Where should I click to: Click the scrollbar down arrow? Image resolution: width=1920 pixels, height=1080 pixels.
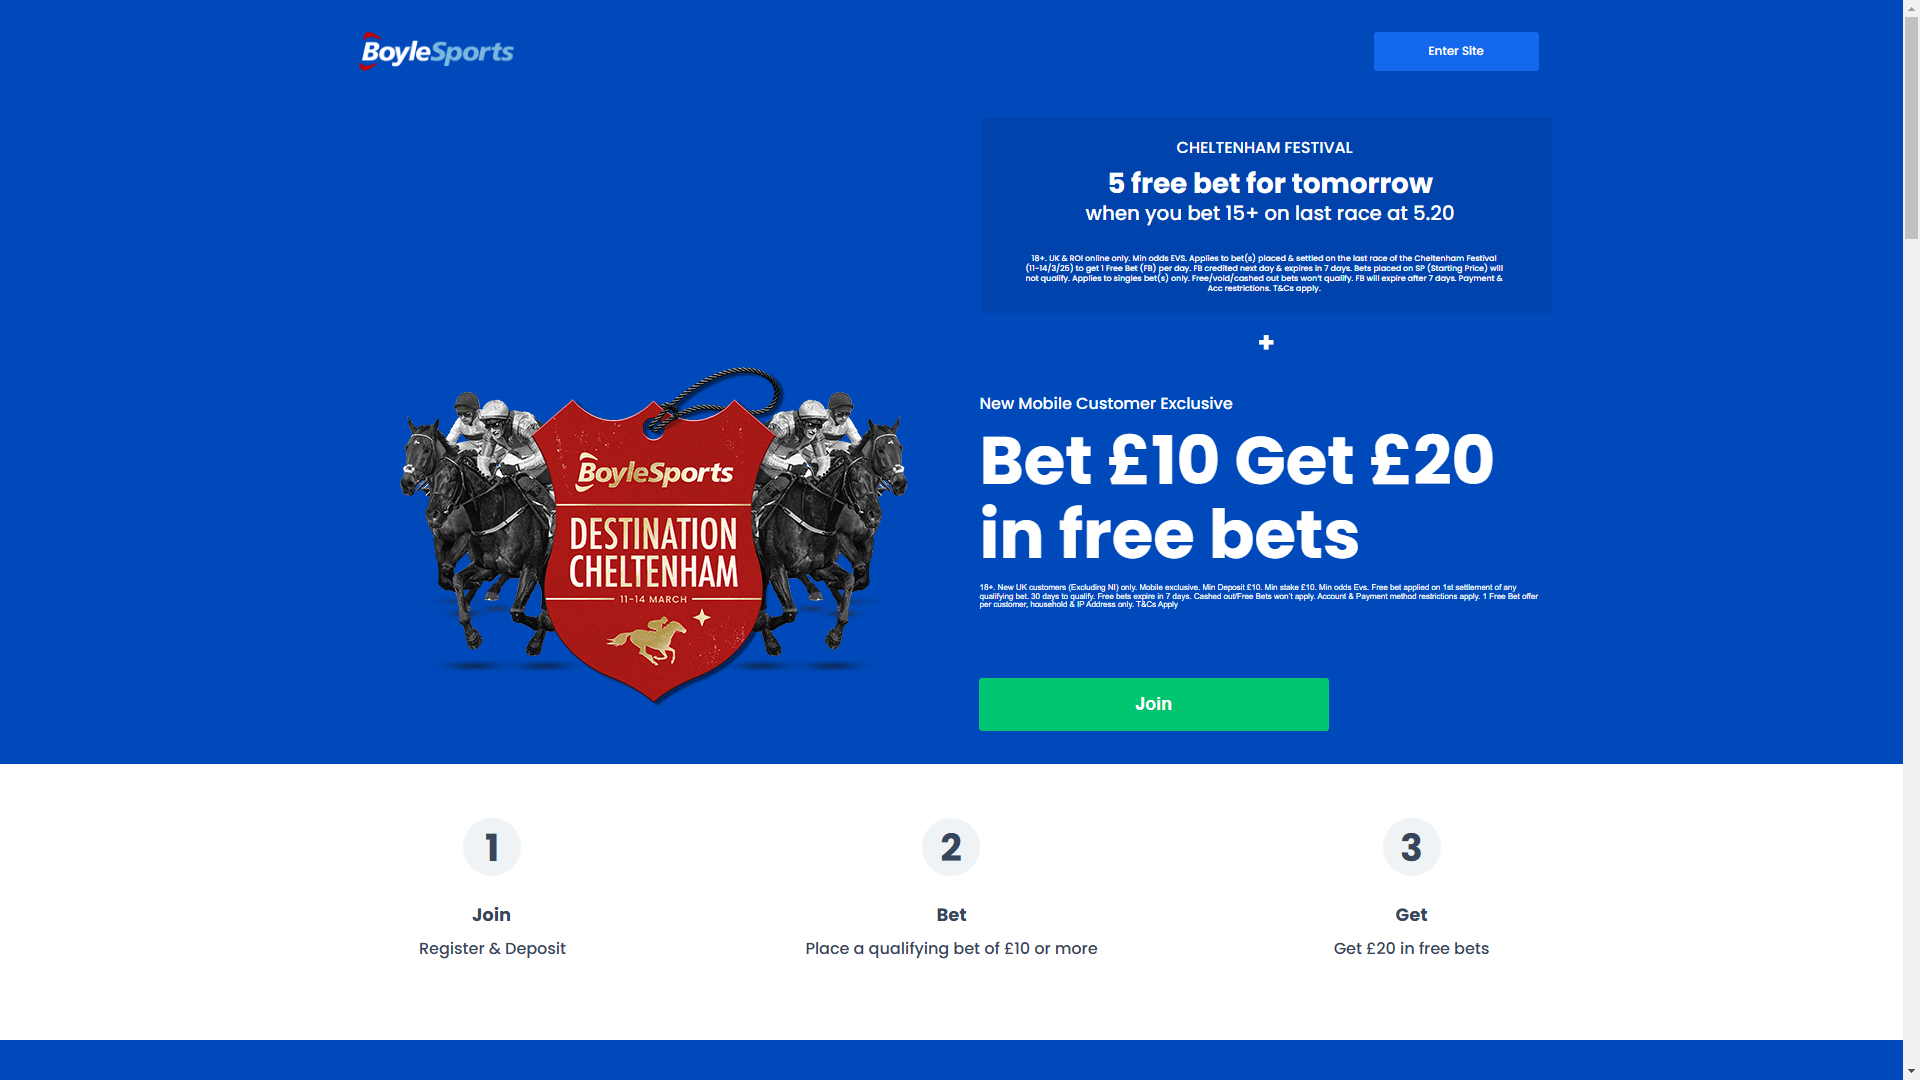pyautogui.click(x=1911, y=1071)
